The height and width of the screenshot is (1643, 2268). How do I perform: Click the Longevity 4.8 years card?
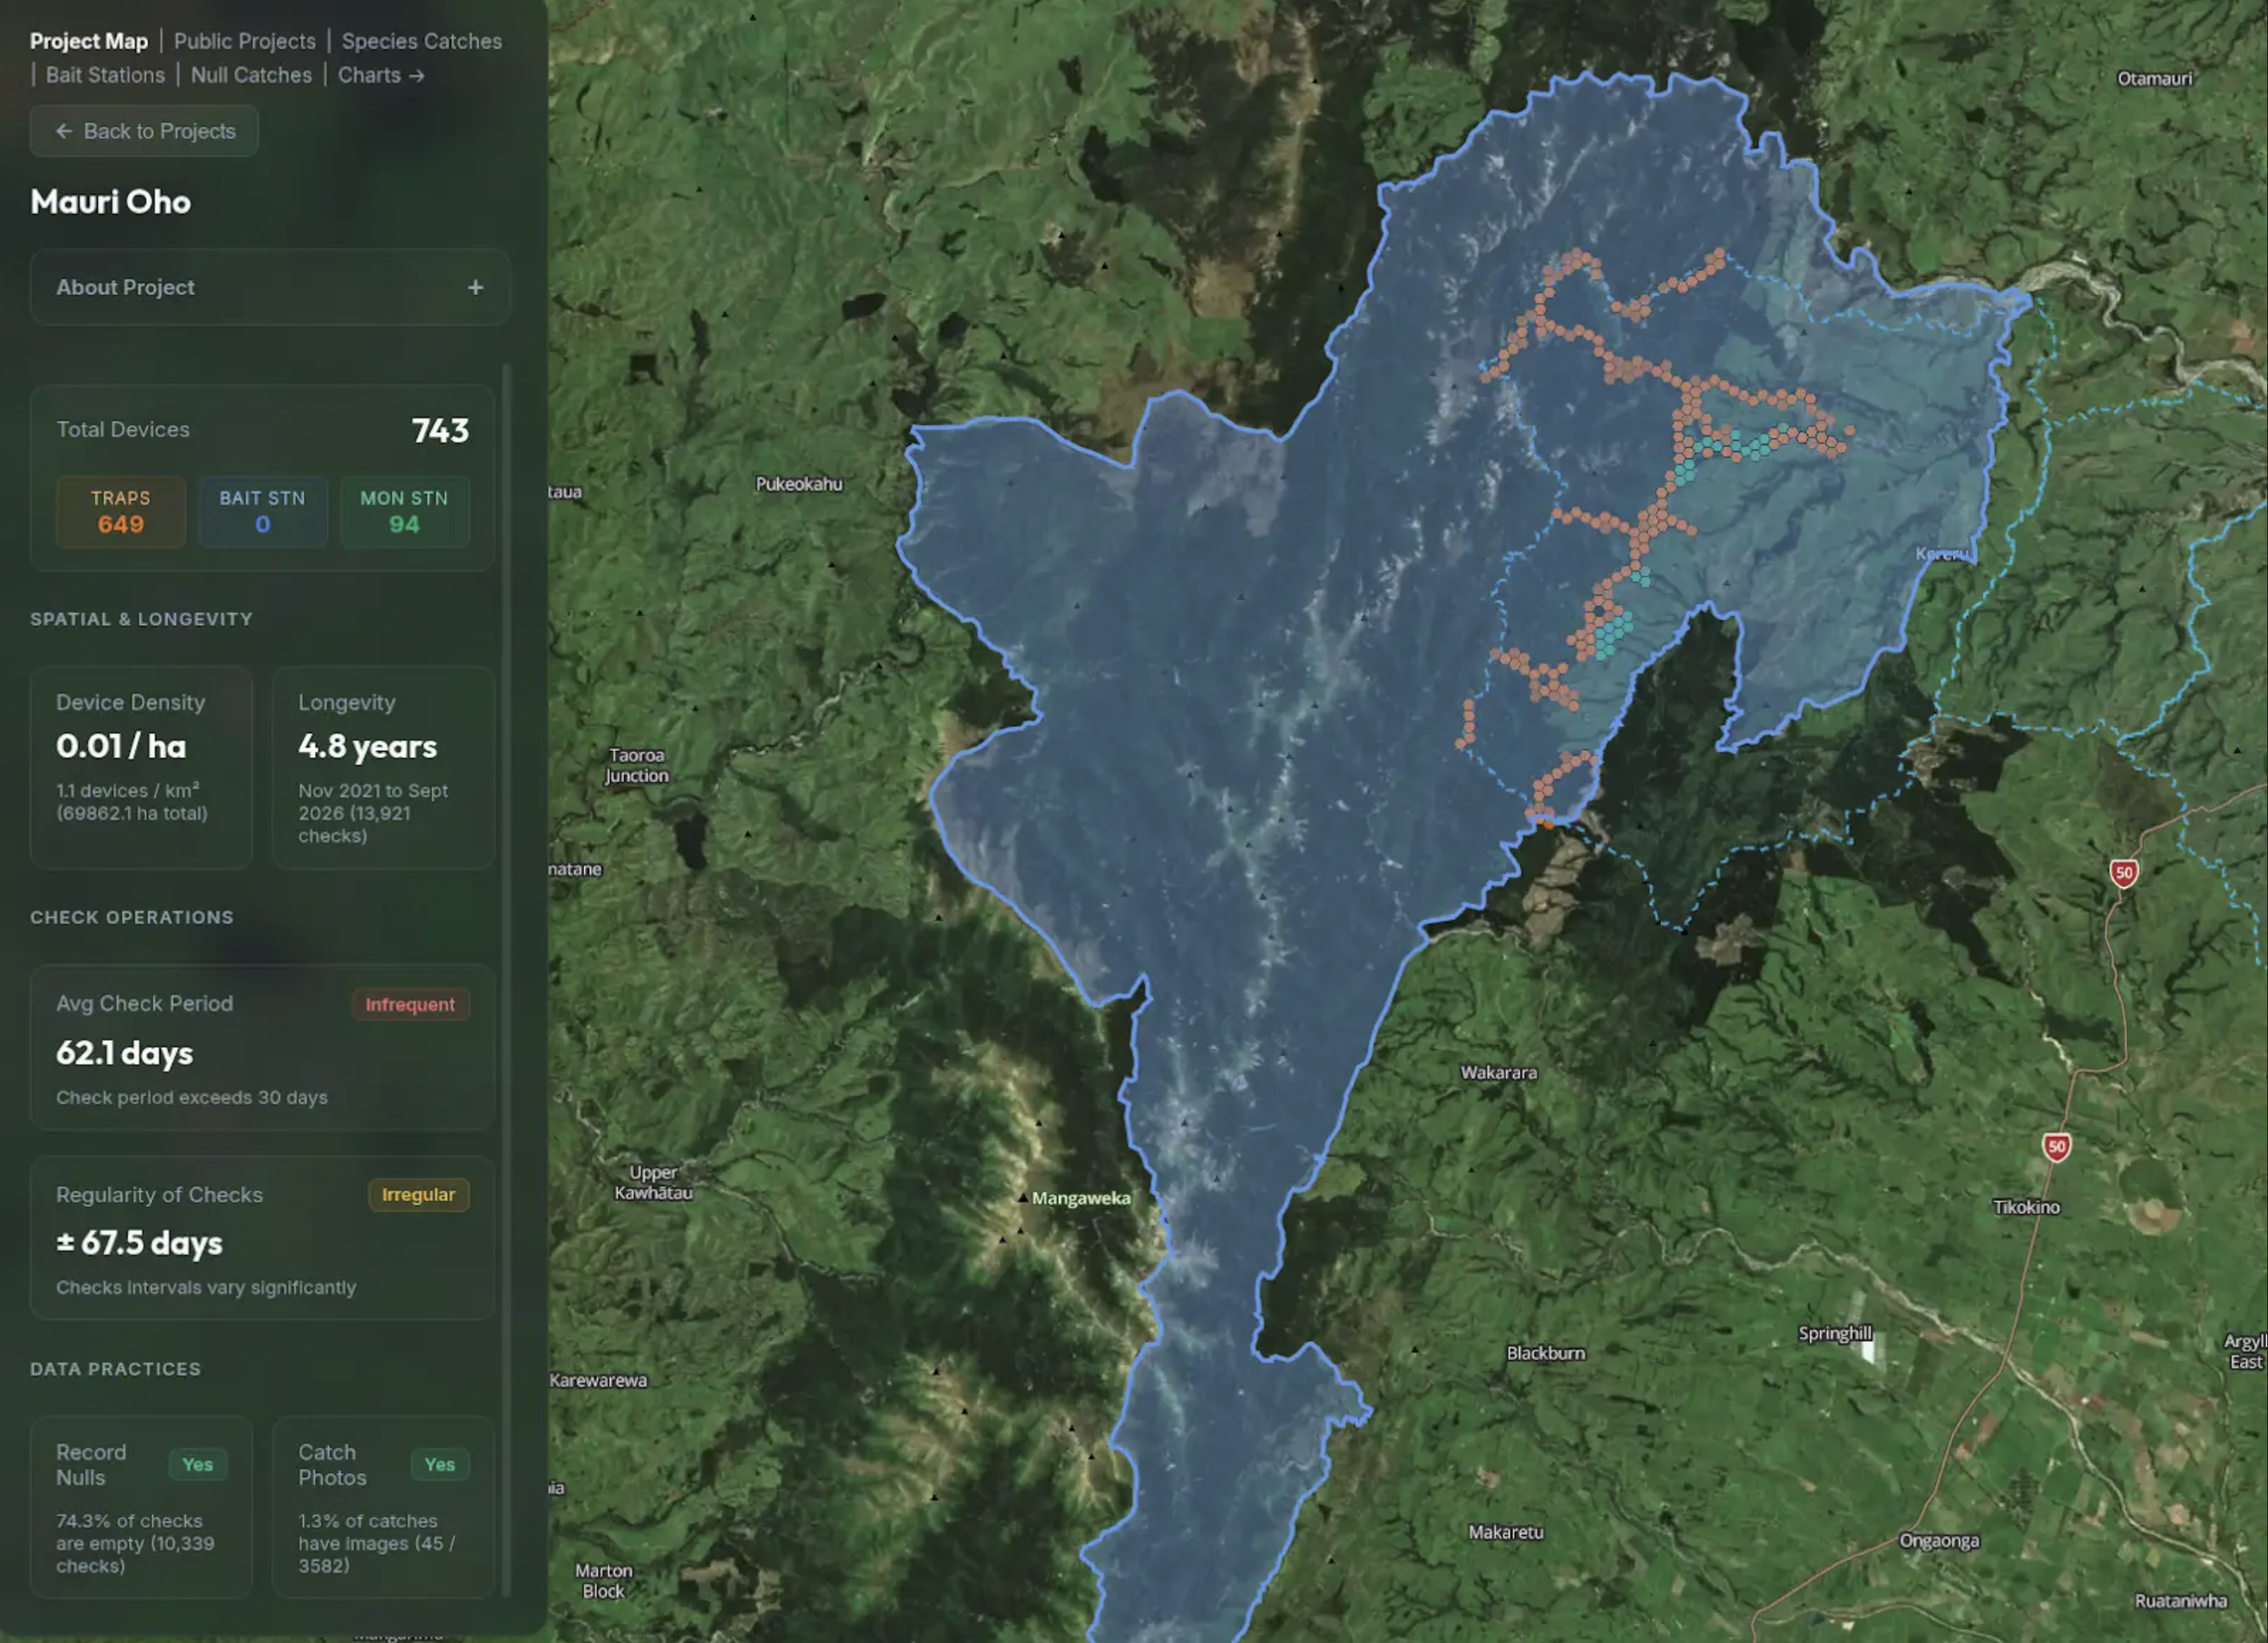(383, 767)
